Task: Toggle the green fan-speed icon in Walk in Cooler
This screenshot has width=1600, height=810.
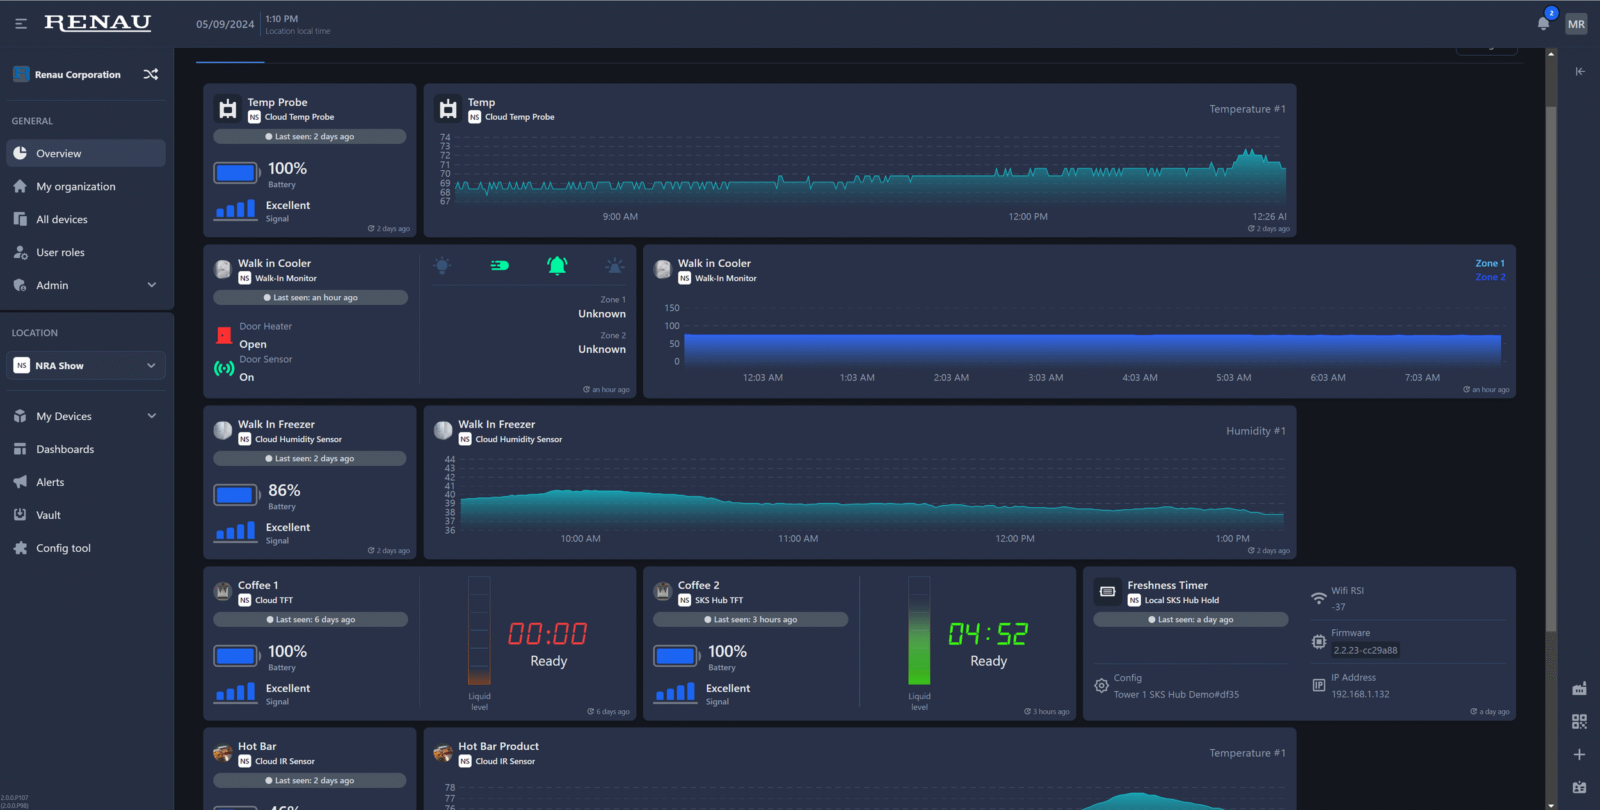Action: (499, 265)
